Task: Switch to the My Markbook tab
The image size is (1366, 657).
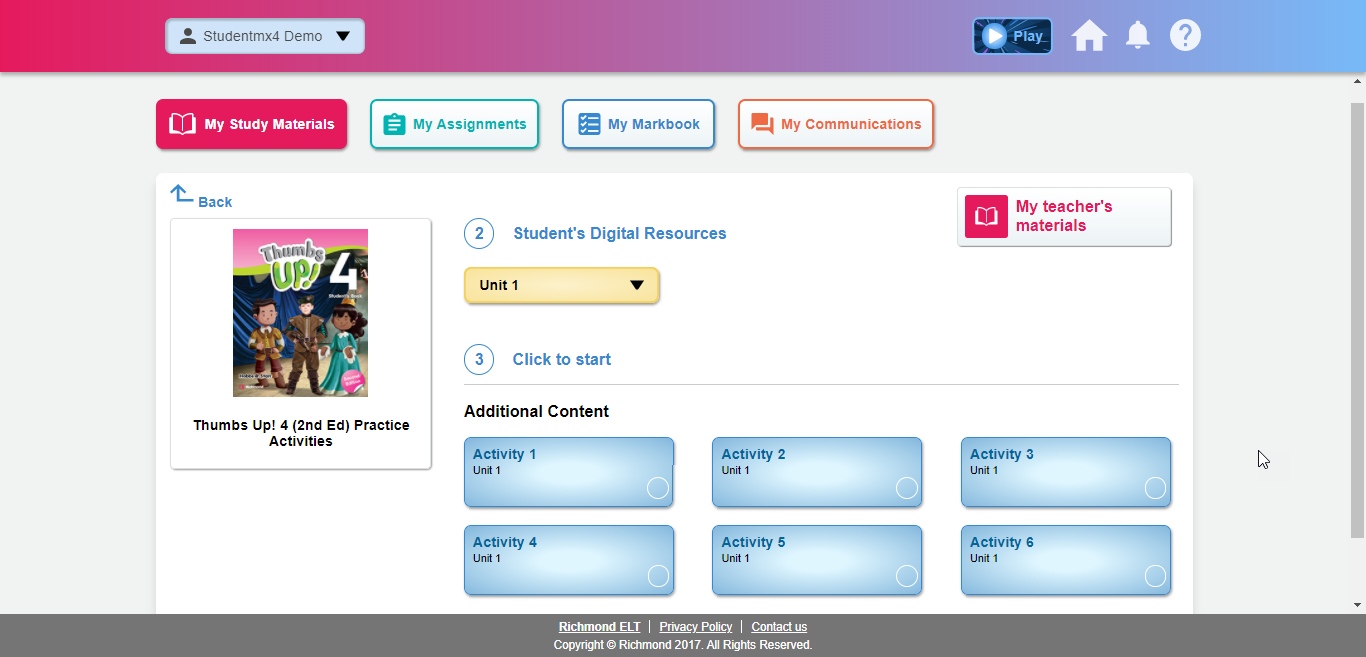Action: tap(638, 123)
